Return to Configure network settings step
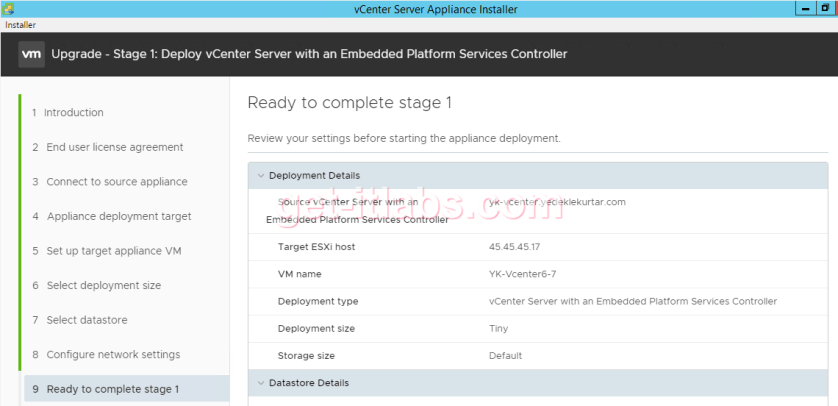Screen dimensions: 838x406 pos(113,354)
